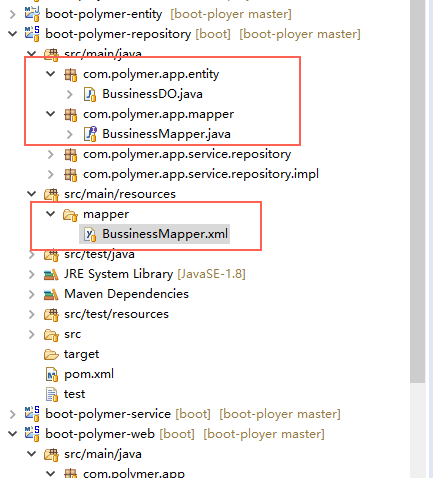433x478 pixels.
Task: Click the boot-polymer-service project icon
Action: 32,414
